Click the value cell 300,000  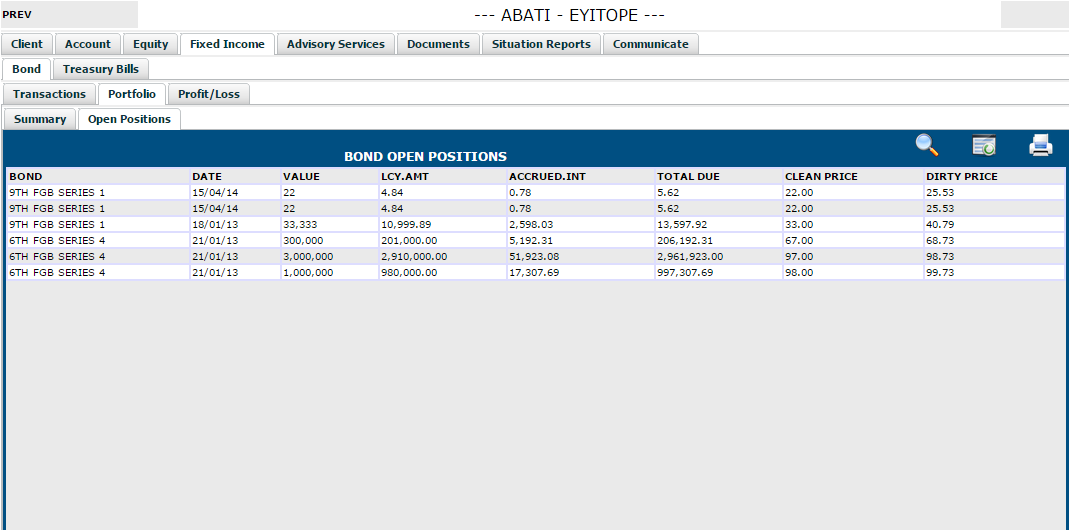[330, 240]
